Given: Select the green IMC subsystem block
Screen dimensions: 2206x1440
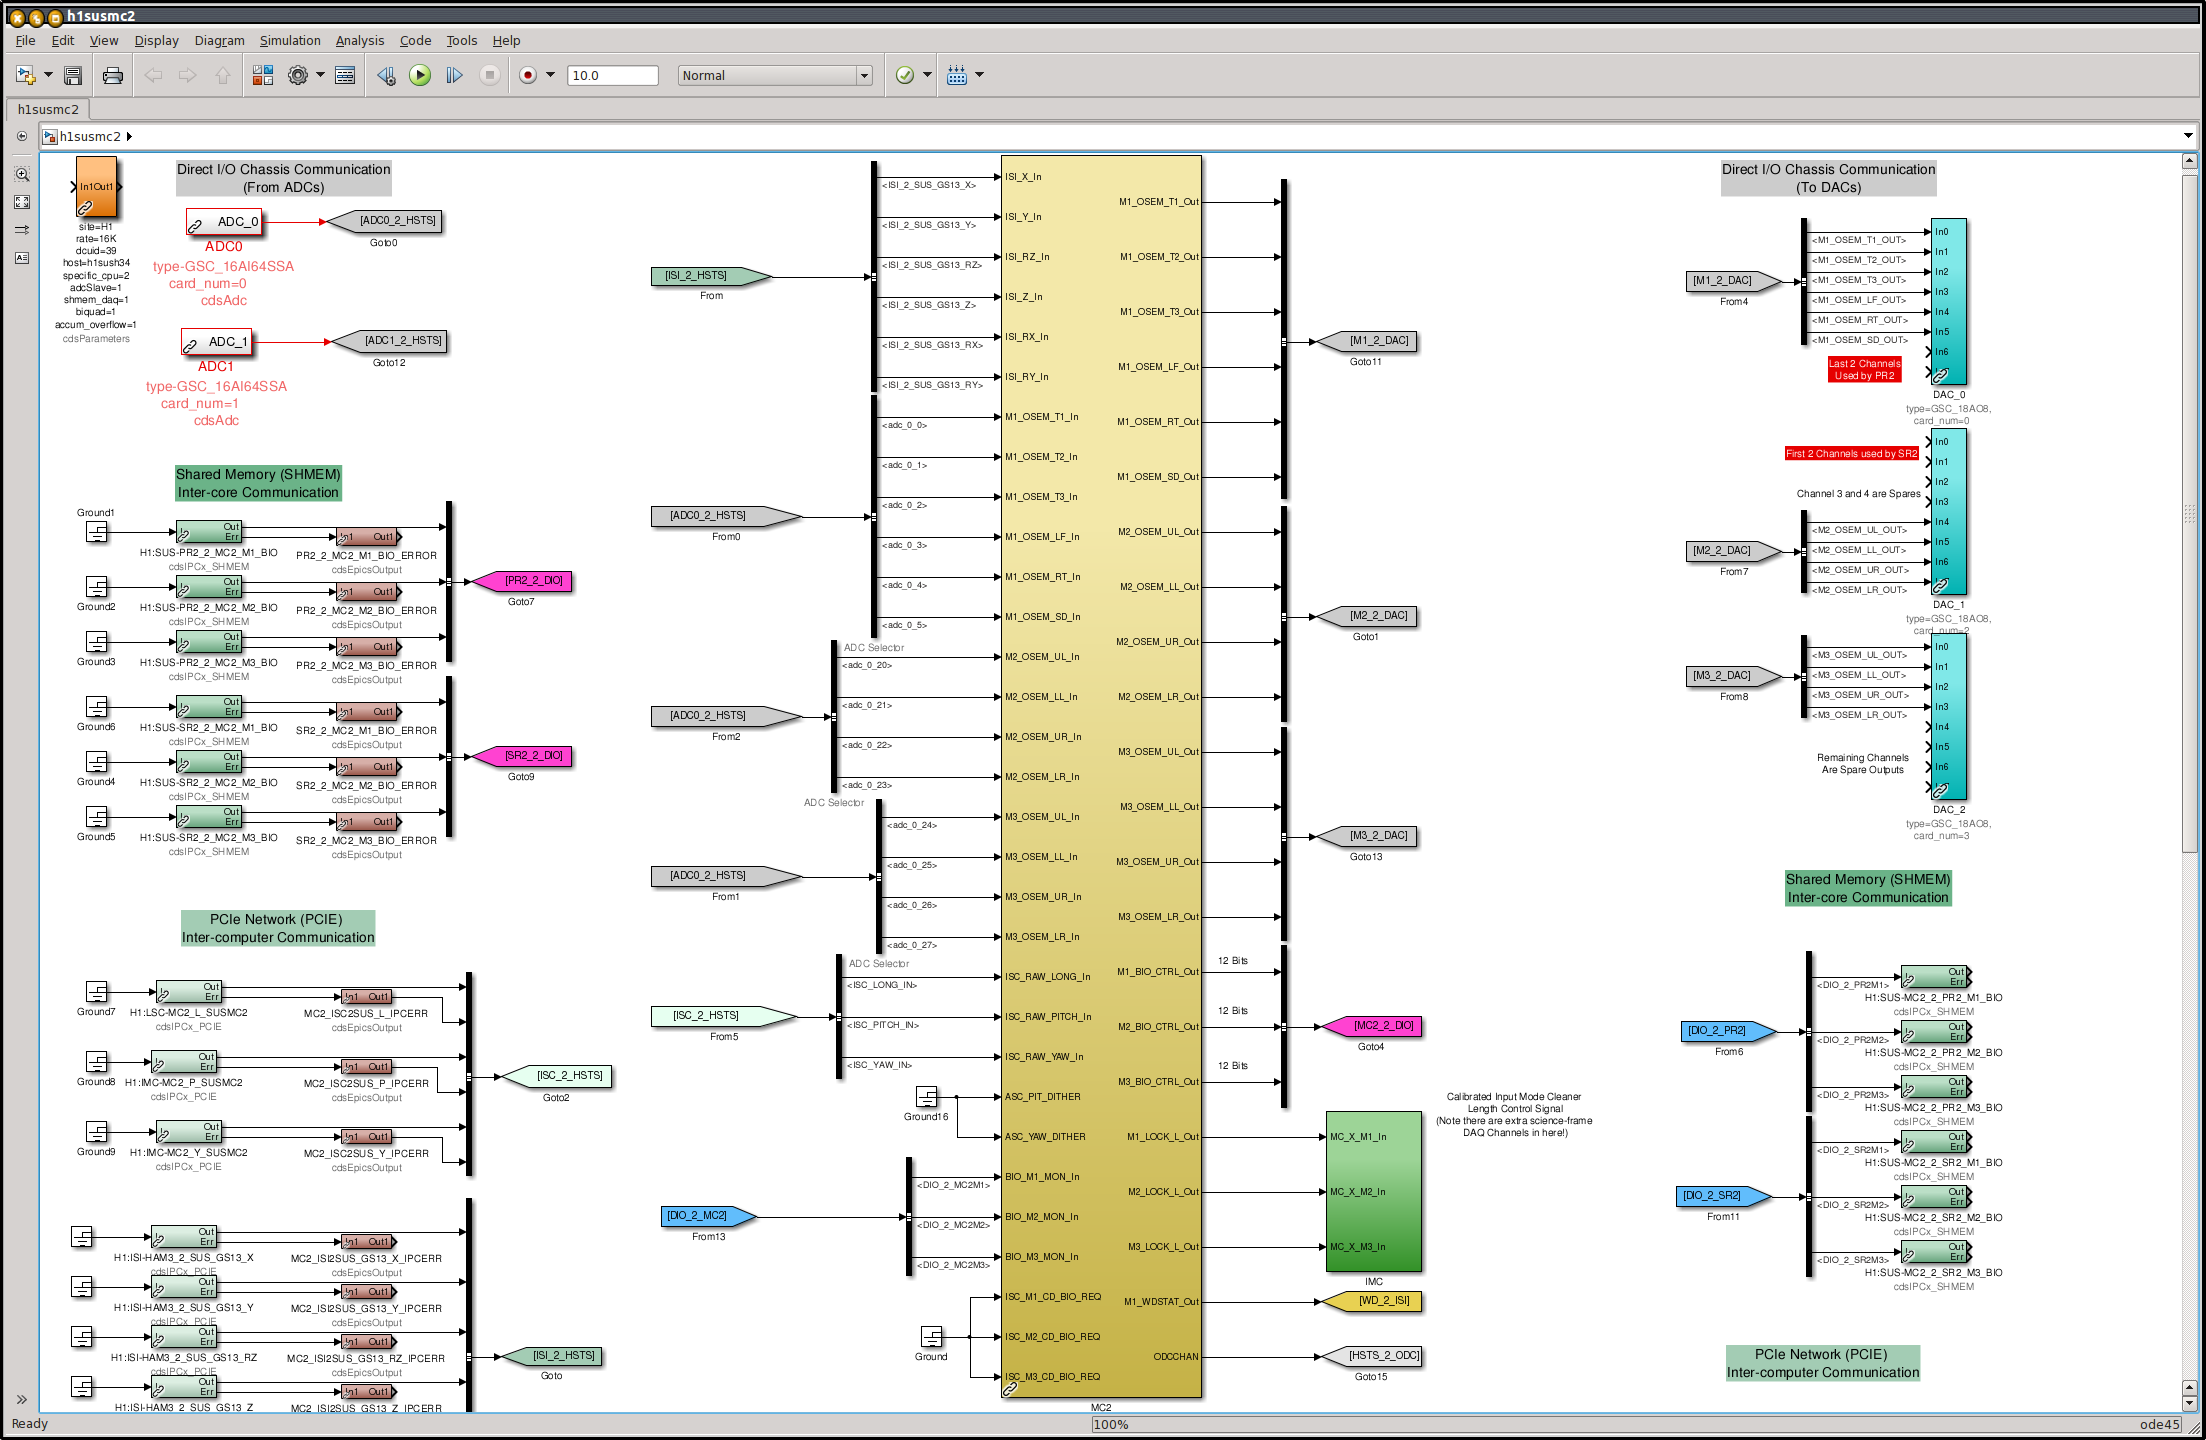Looking at the screenshot, I should pyautogui.click(x=1374, y=1191).
